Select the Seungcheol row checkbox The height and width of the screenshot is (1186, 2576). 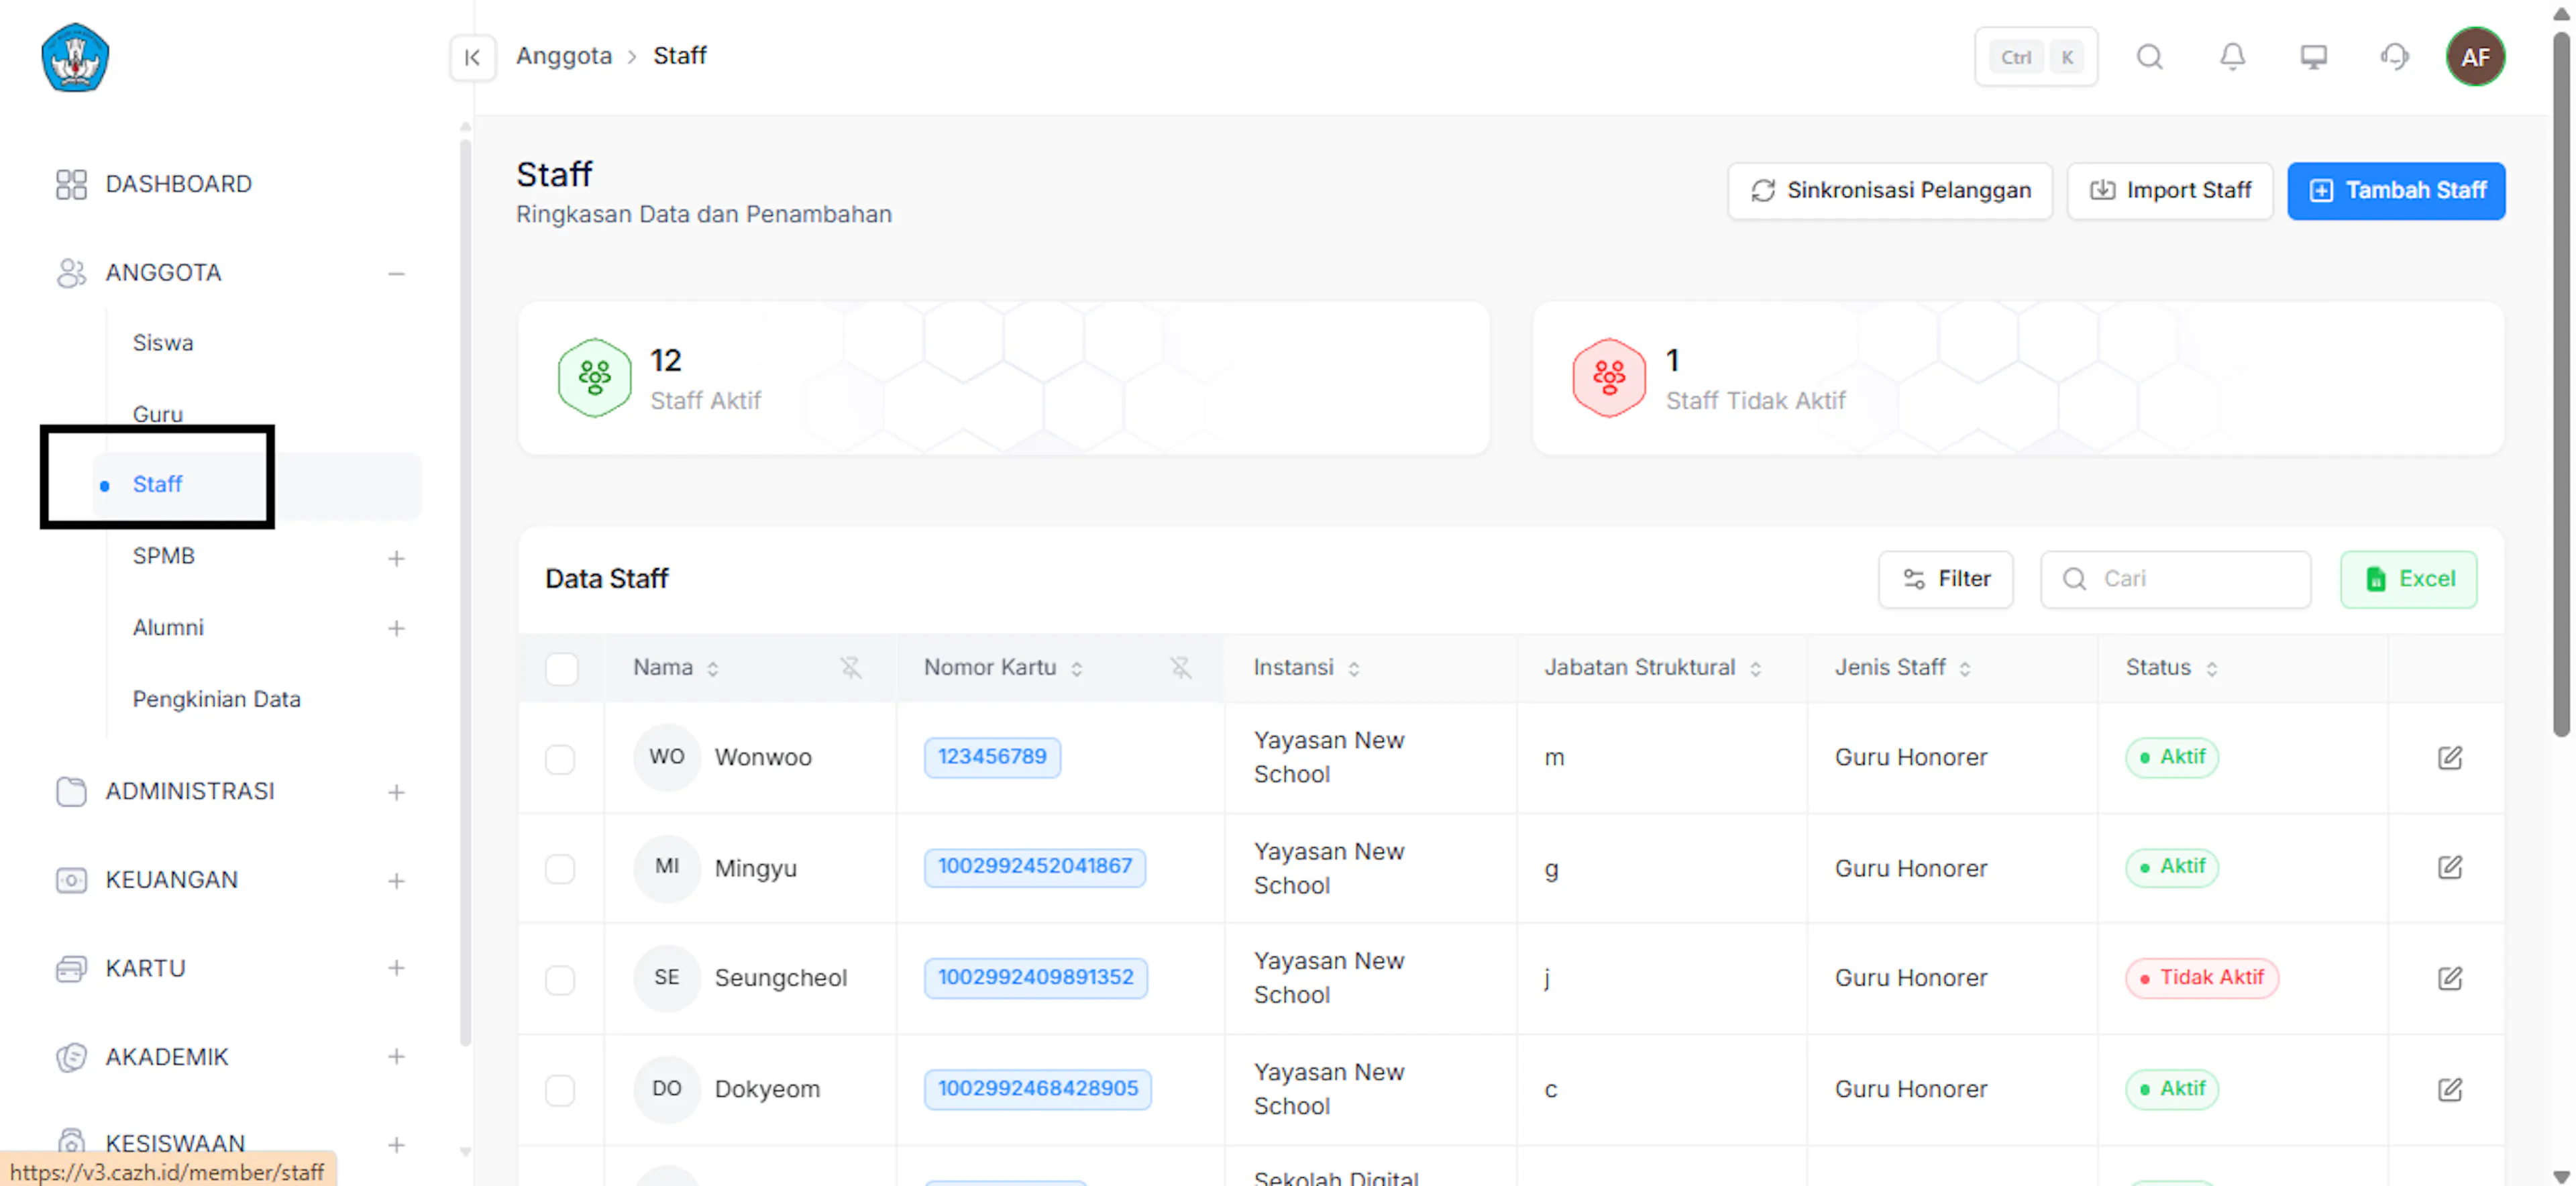(x=560, y=979)
